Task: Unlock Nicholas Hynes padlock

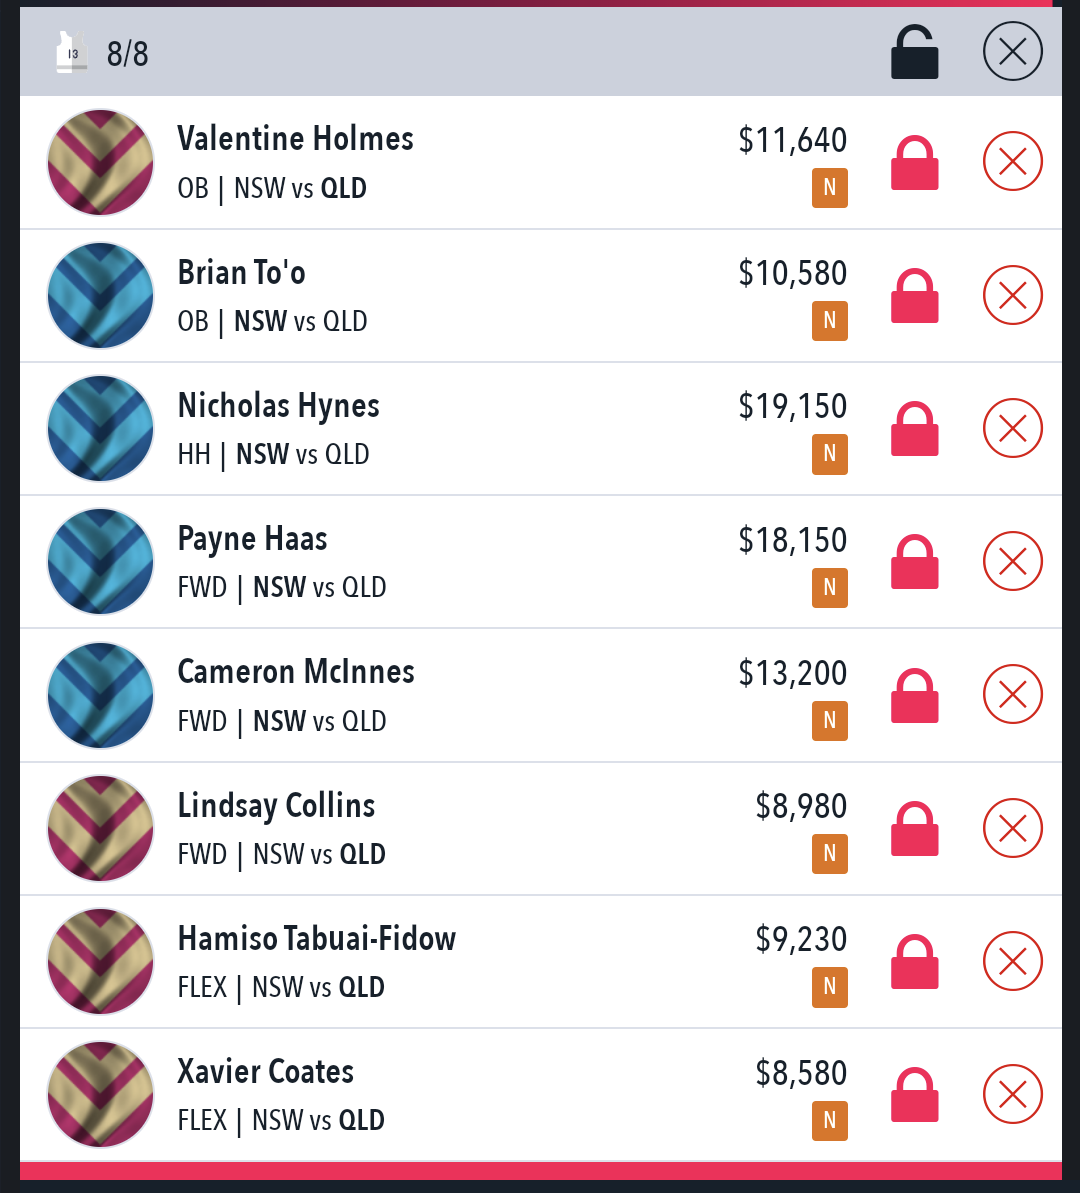Action: click(x=914, y=428)
